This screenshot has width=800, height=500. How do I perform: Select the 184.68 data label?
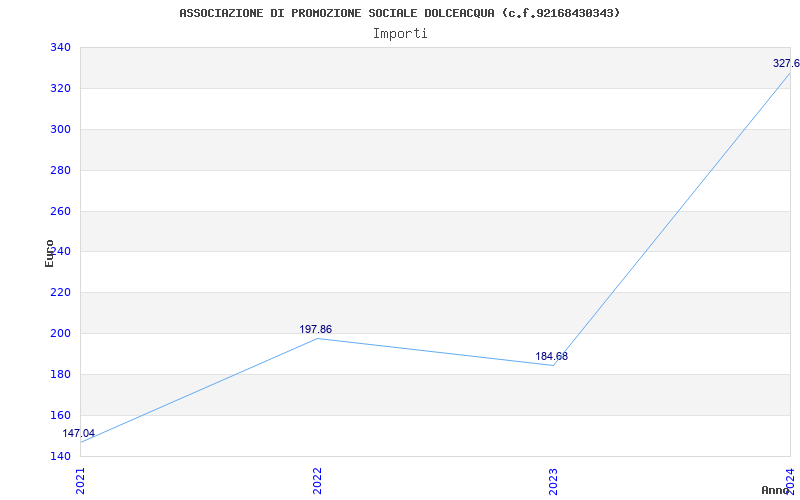coord(552,356)
